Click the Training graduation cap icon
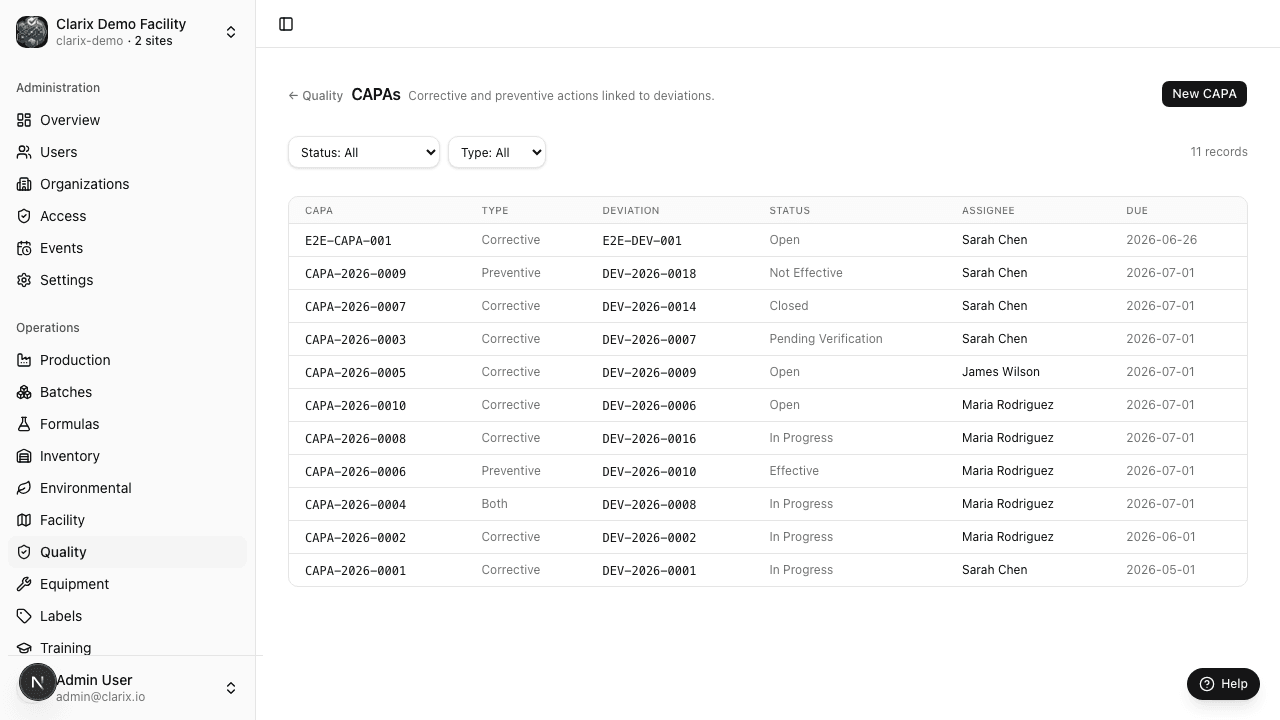This screenshot has height=720, width=1280. (24, 648)
